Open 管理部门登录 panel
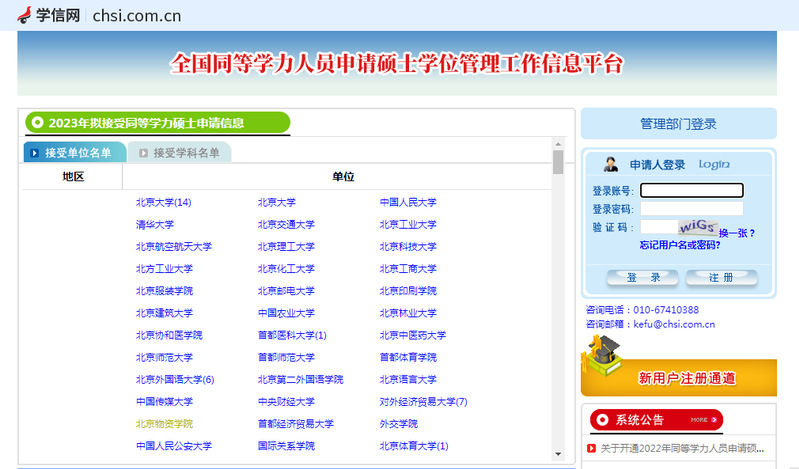This screenshot has width=799, height=469. point(678,123)
